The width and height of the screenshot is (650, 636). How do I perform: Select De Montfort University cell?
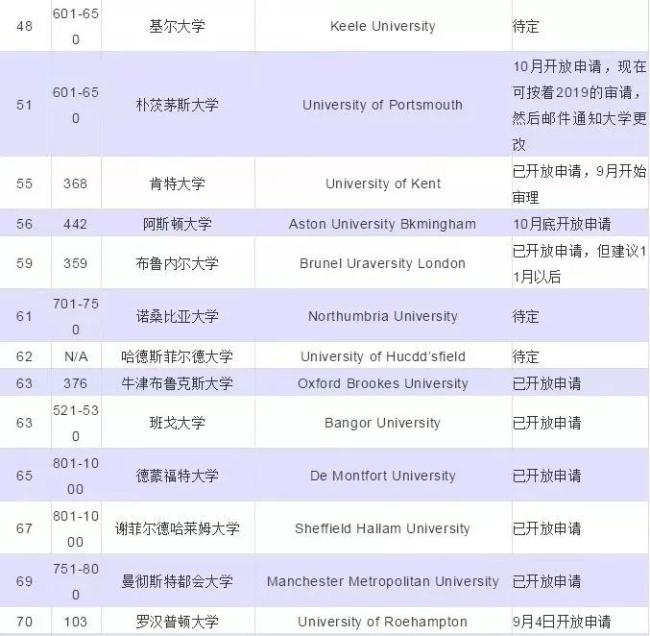(383, 475)
